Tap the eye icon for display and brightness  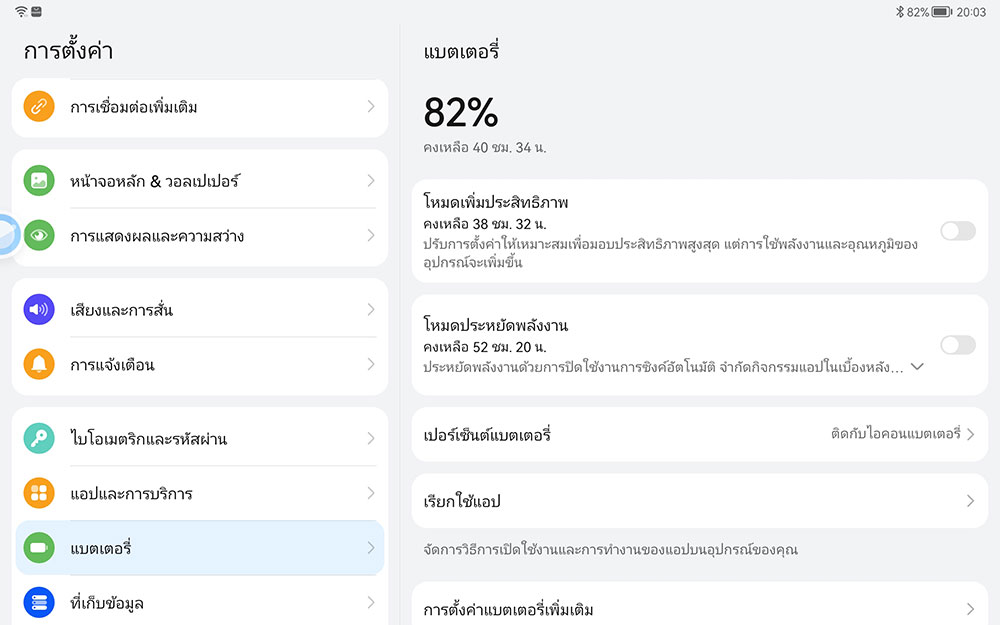point(39,236)
